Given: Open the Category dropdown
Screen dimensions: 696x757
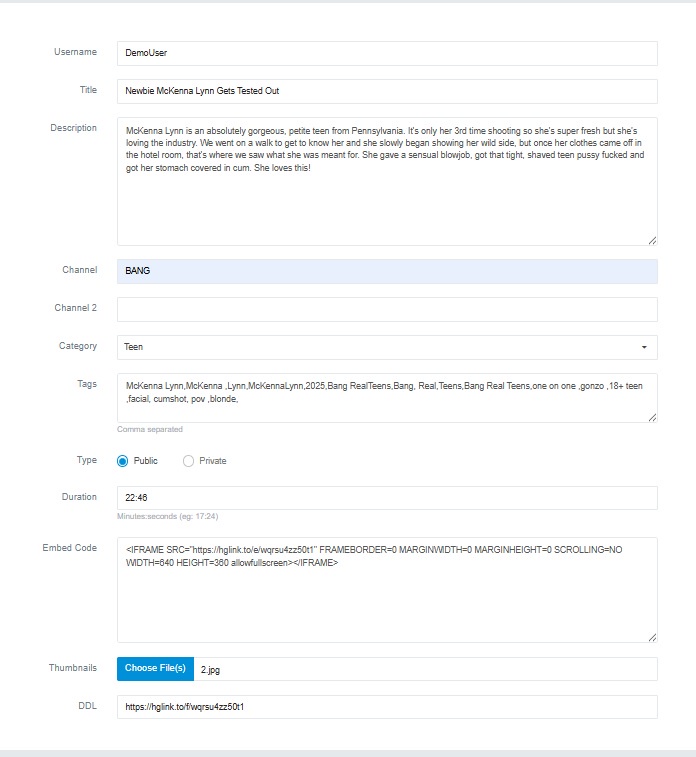Looking at the screenshot, I should pos(387,347).
